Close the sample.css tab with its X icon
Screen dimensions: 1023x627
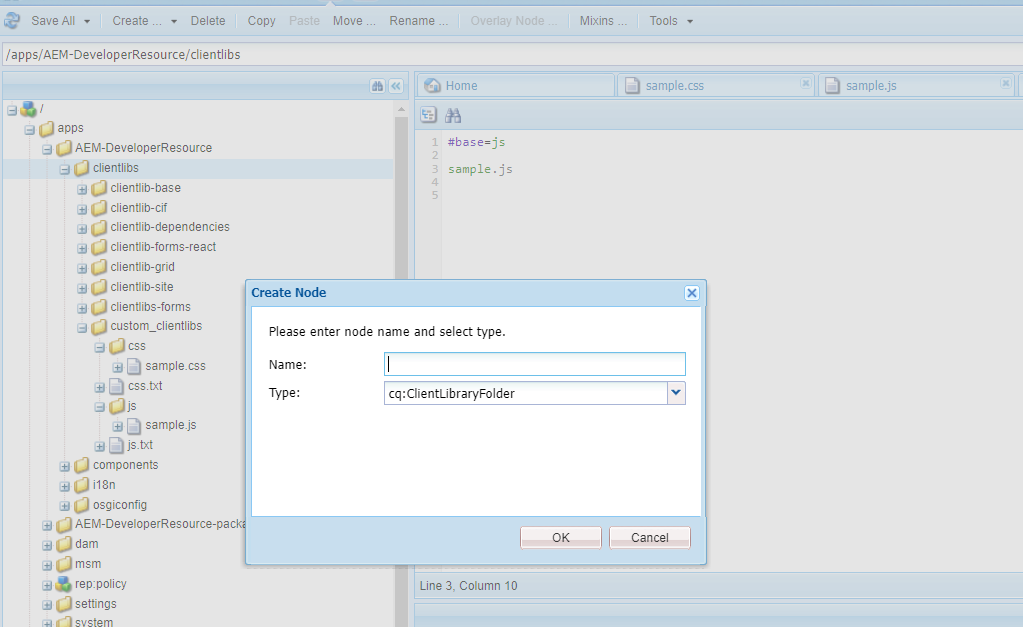(x=805, y=84)
